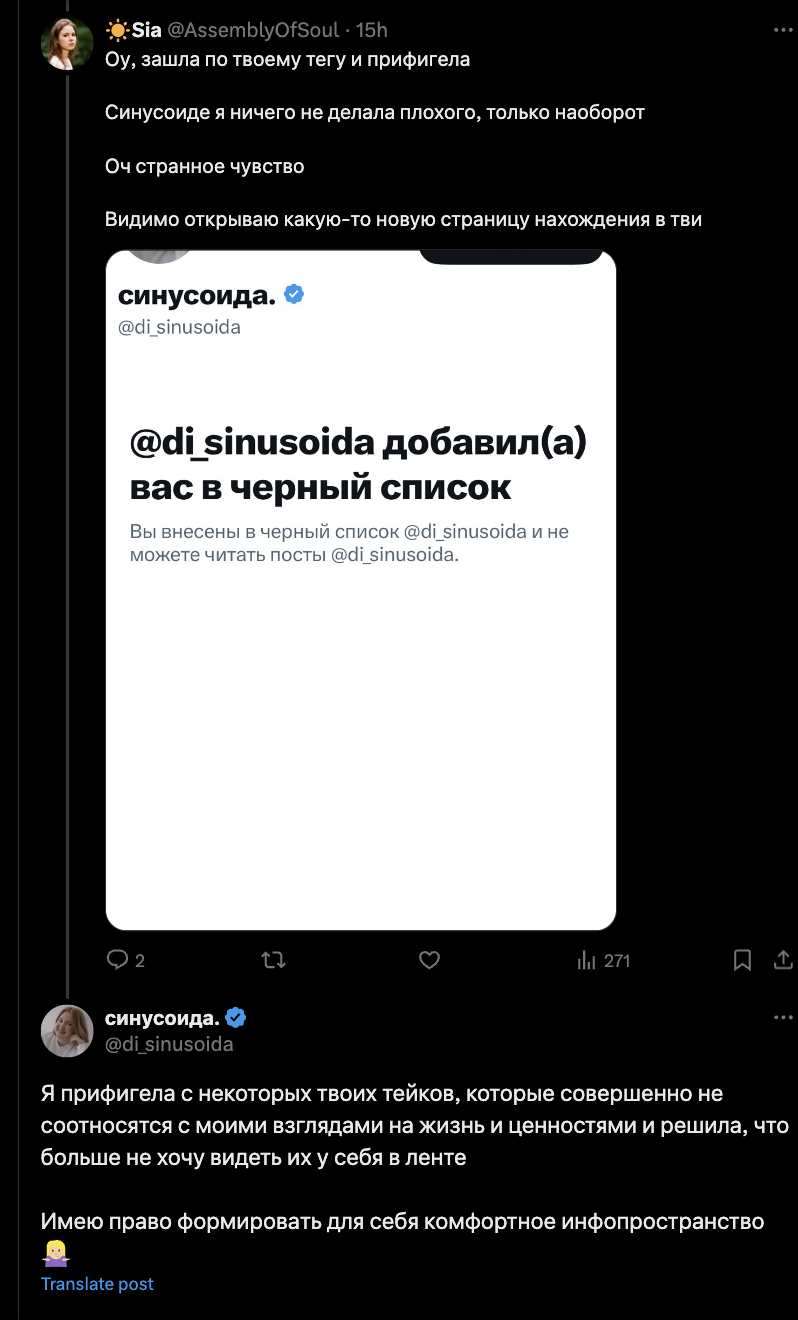Viewport: 798px width, 1320px height.
Task: Click the reply icon with 2 replies
Action: pos(119,961)
